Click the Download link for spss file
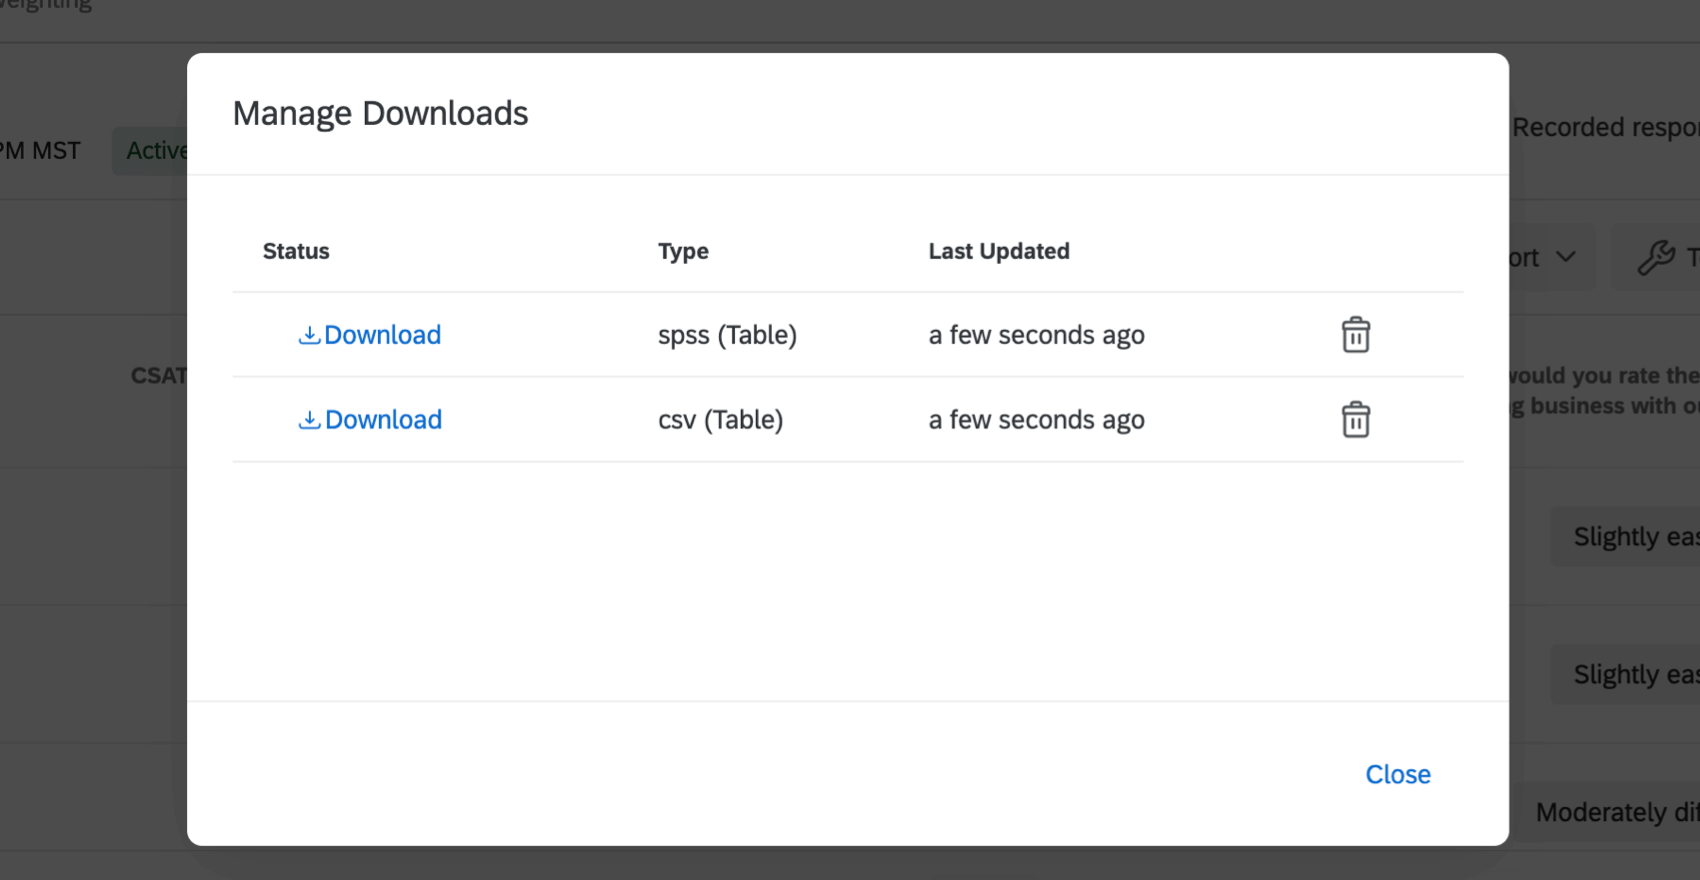1700x880 pixels. click(382, 335)
